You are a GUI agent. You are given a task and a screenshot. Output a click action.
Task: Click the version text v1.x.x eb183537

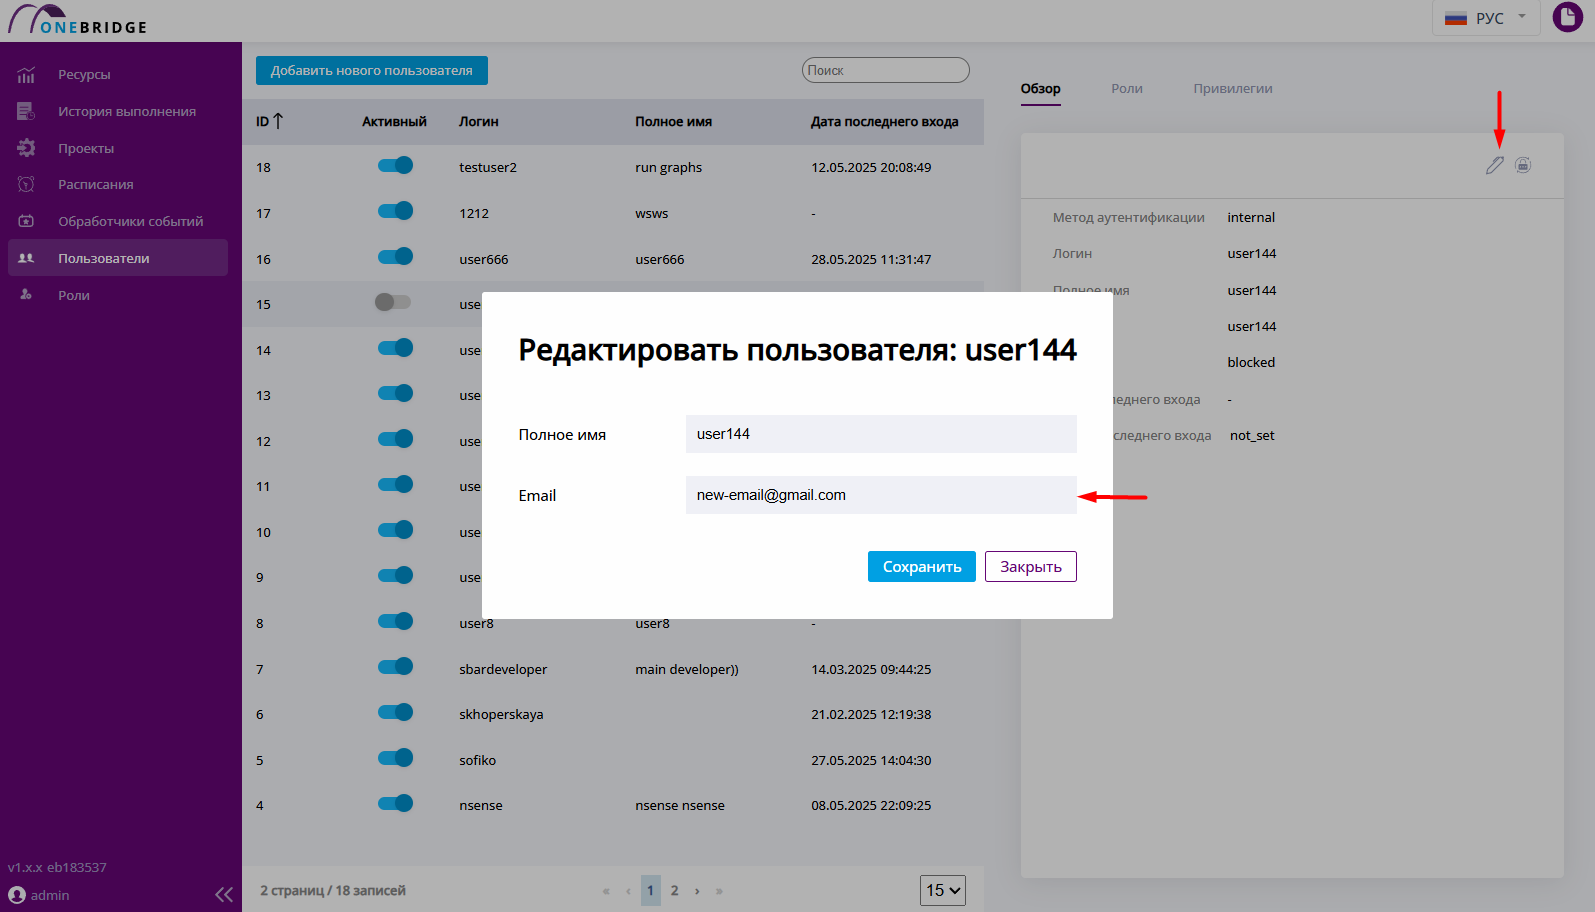pyautogui.click(x=57, y=867)
